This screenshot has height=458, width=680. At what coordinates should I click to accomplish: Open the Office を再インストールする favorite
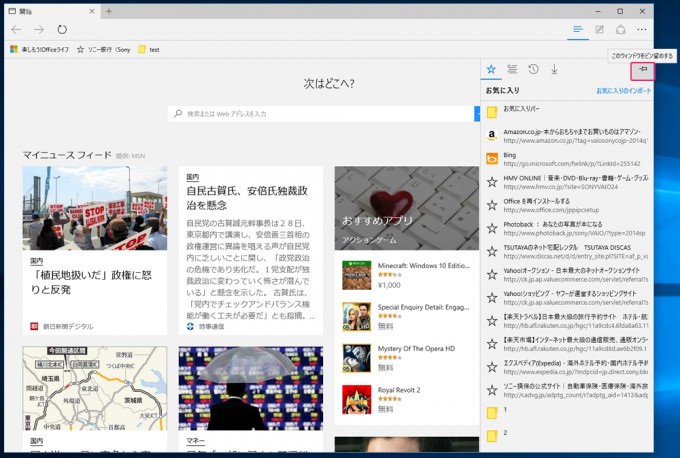coord(567,205)
